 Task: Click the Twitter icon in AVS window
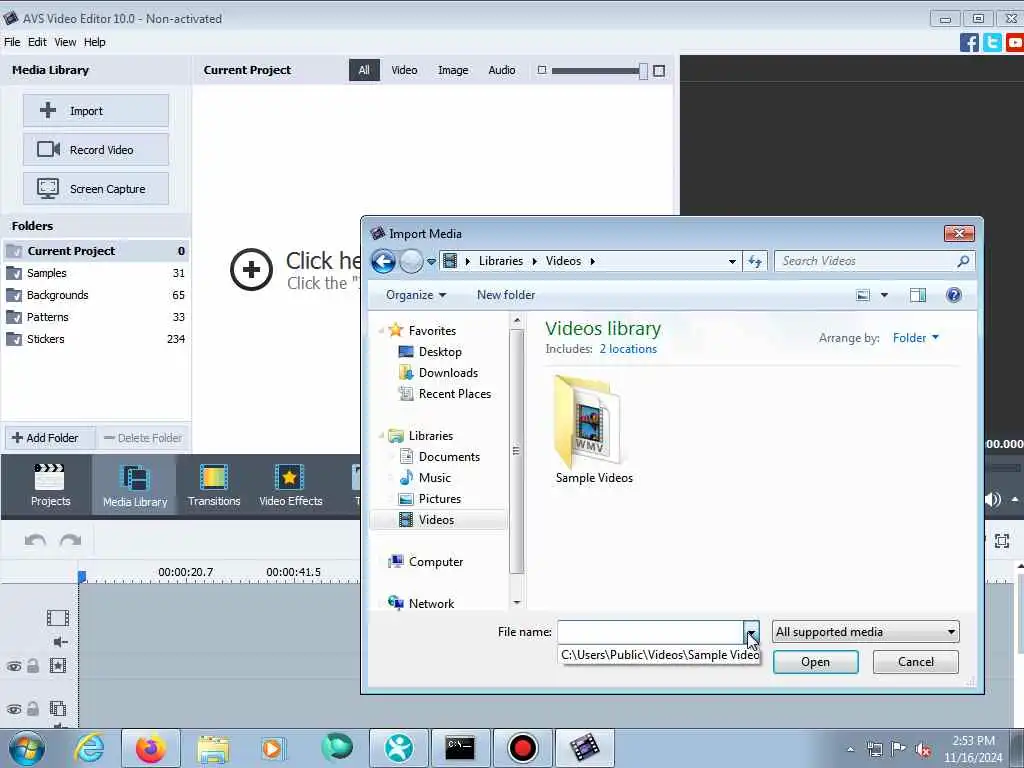pyautogui.click(x=992, y=42)
